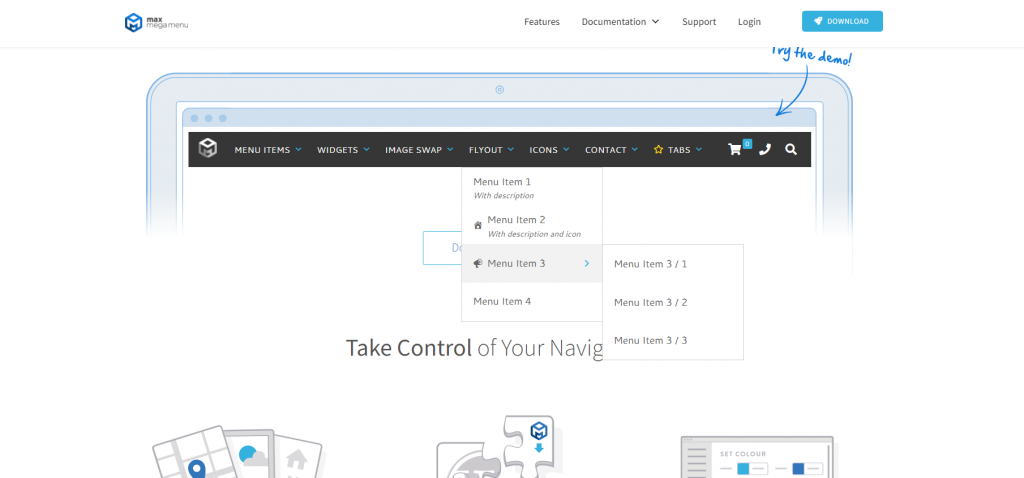Viewport: 1024px width, 478px height.
Task: Click the Max Mega Menu logo
Action: (x=155, y=21)
